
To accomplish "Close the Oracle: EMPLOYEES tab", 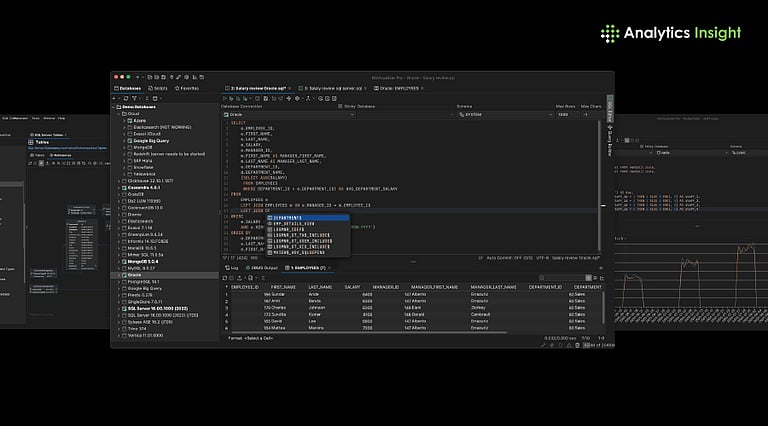I will pyautogui.click(x=422, y=89).
